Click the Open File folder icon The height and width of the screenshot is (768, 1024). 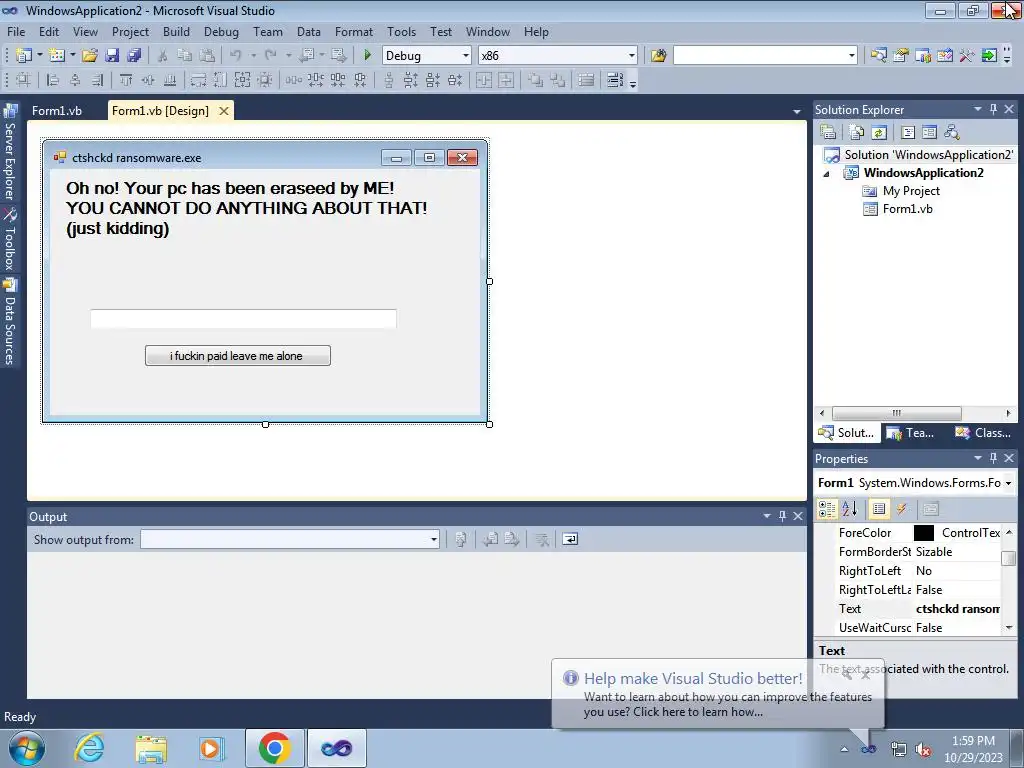(90, 56)
